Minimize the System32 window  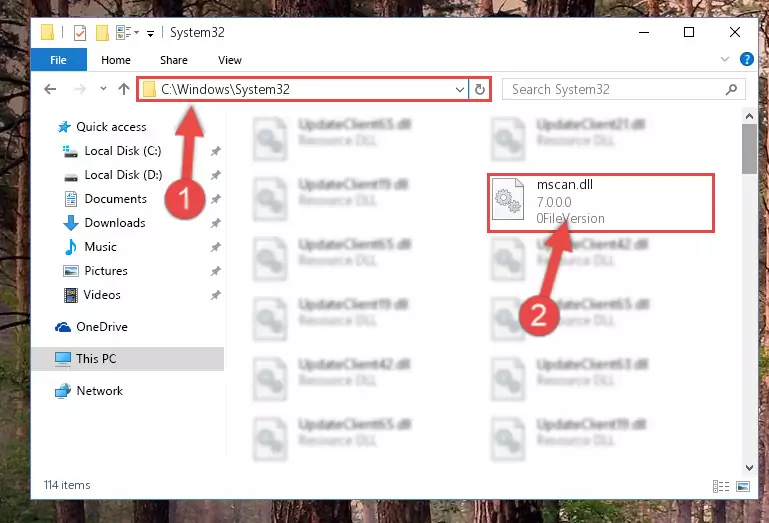(644, 32)
